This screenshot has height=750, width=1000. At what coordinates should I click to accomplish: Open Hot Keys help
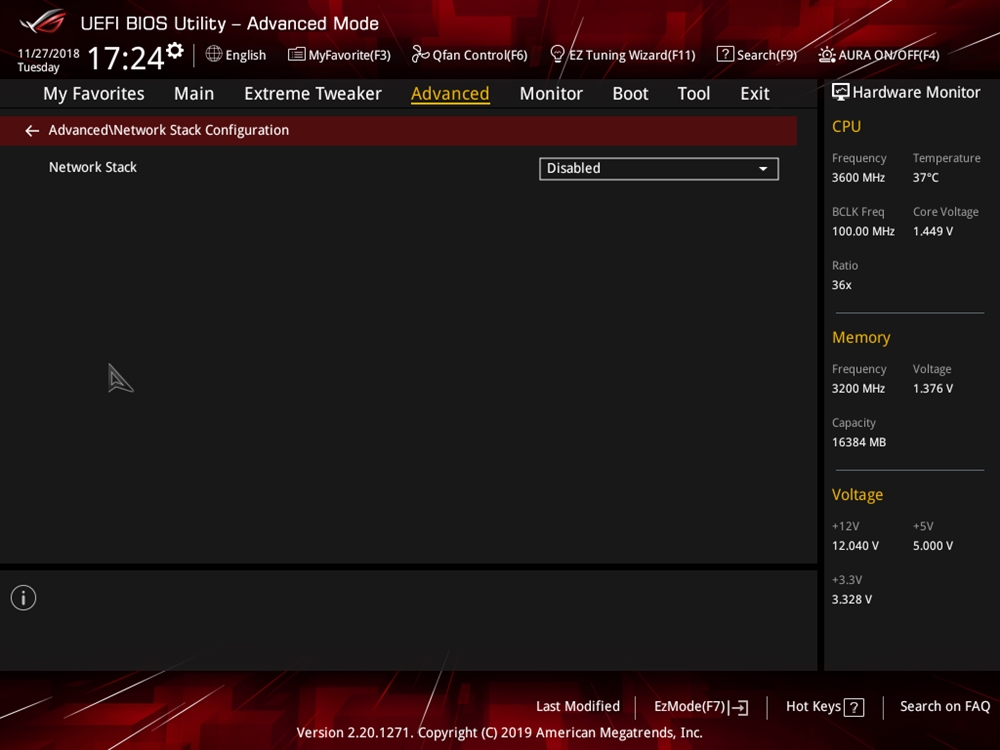(x=824, y=707)
